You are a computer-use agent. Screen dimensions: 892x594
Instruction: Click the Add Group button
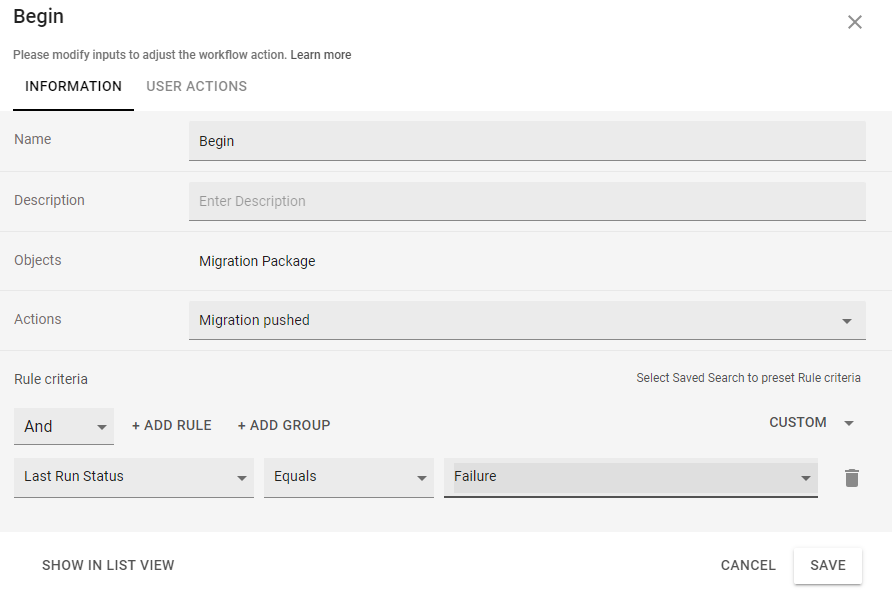pos(284,425)
